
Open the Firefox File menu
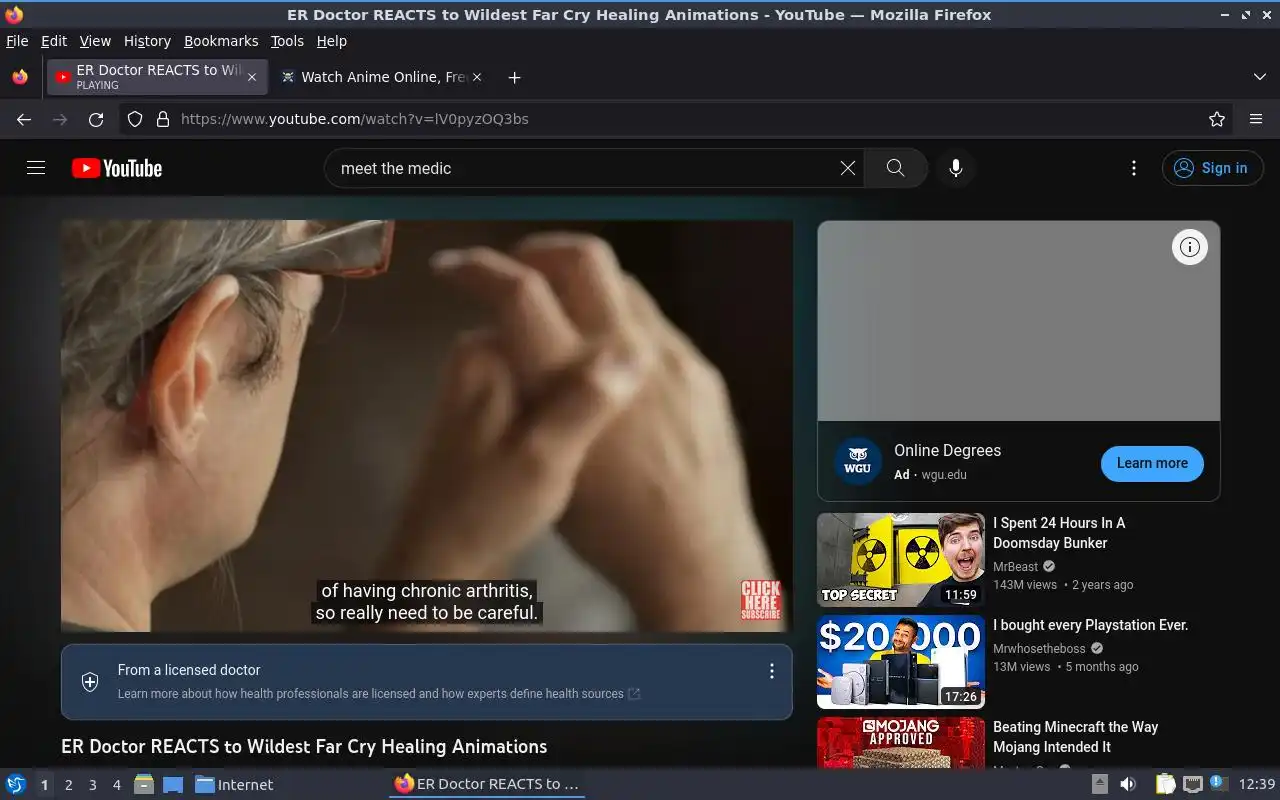pyautogui.click(x=17, y=41)
